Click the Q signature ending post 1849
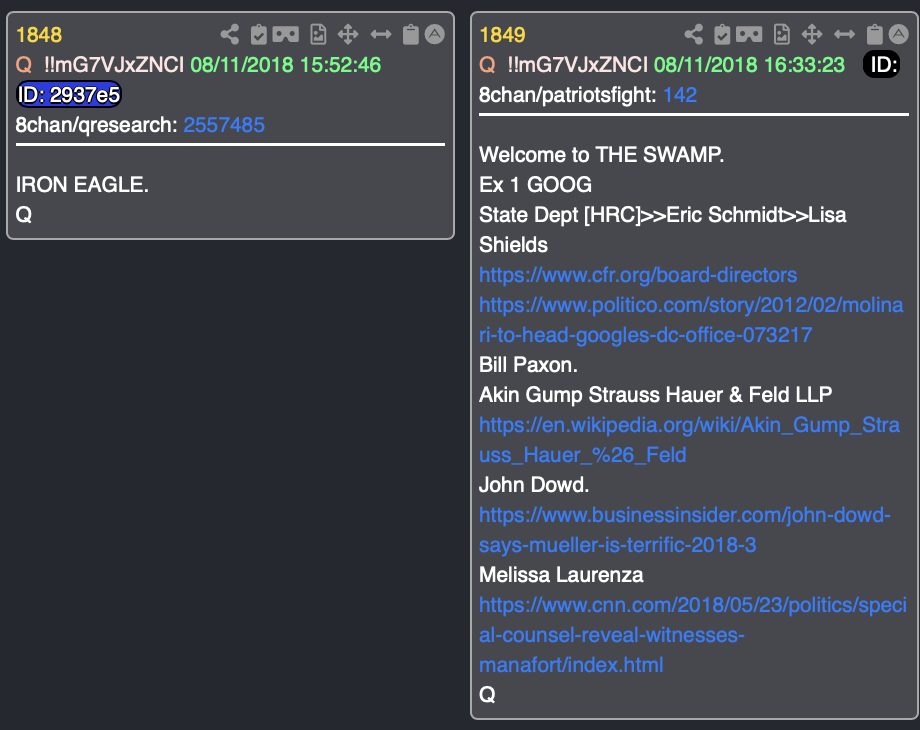This screenshot has height=730, width=920. click(x=488, y=695)
